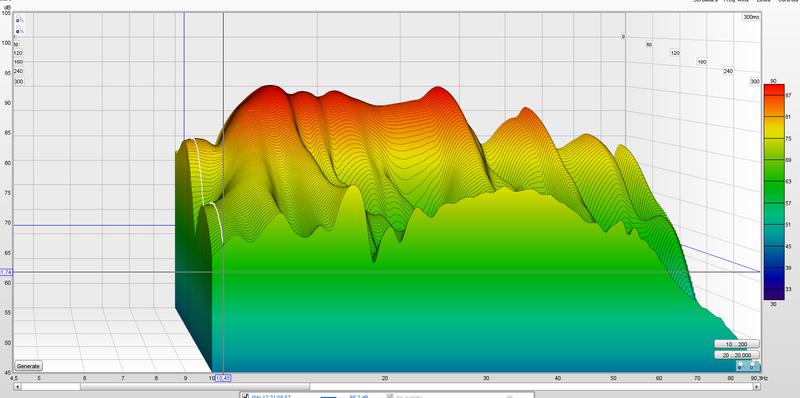Click the greyed-out checkbox beside trace
The width and height of the screenshot is (800, 398).
(x=390, y=396)
